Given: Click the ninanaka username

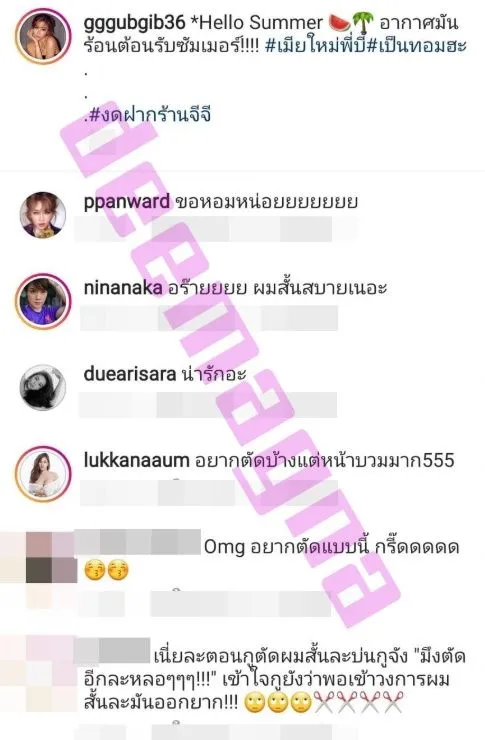Looking at the screenshot, I should pos(123,287).
